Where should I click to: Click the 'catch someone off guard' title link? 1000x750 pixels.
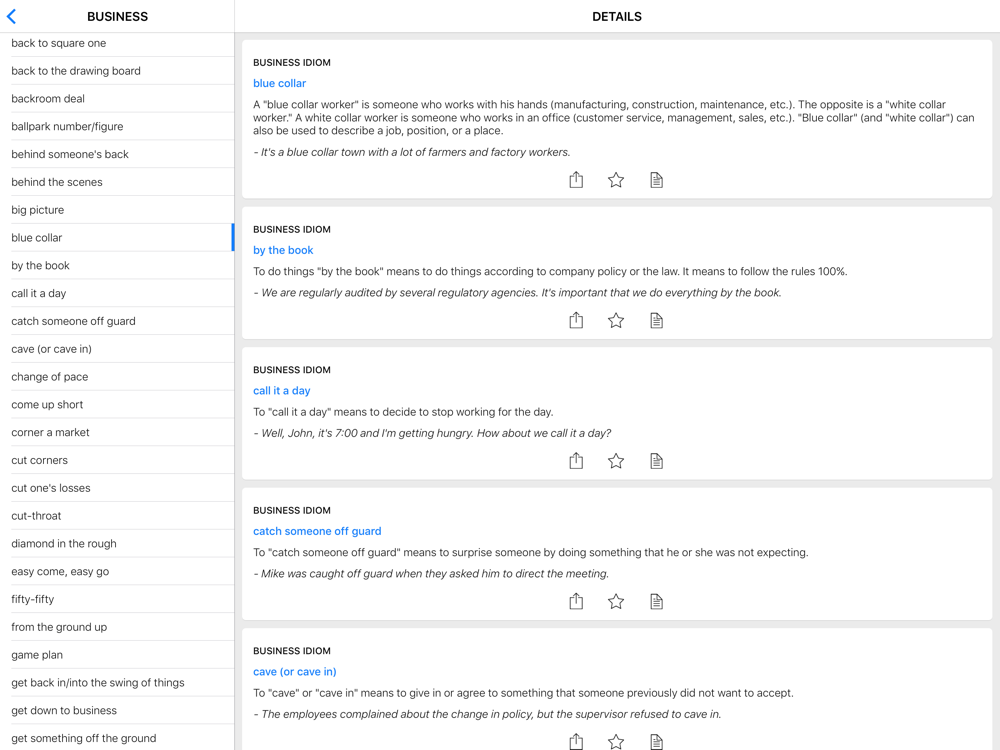(x=317, y=531)
